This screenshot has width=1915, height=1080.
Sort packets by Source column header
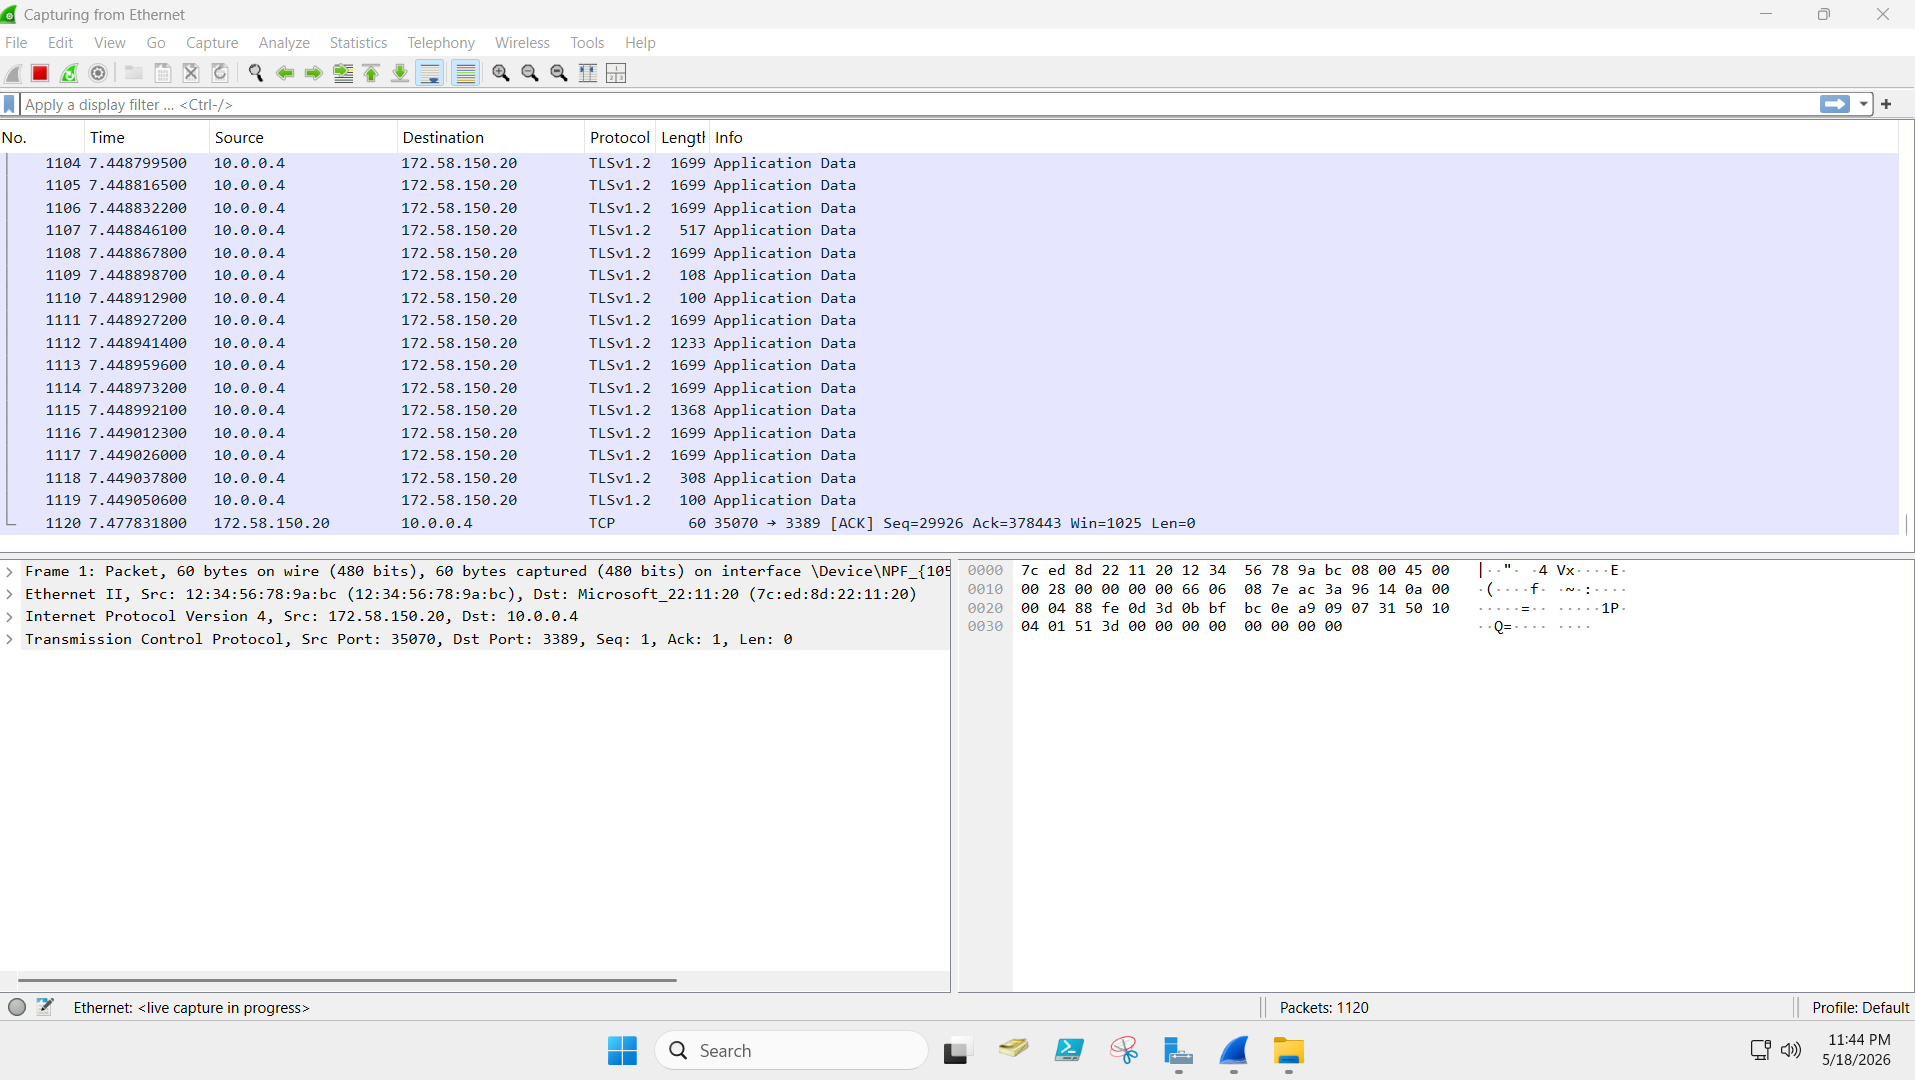point(303,138)
